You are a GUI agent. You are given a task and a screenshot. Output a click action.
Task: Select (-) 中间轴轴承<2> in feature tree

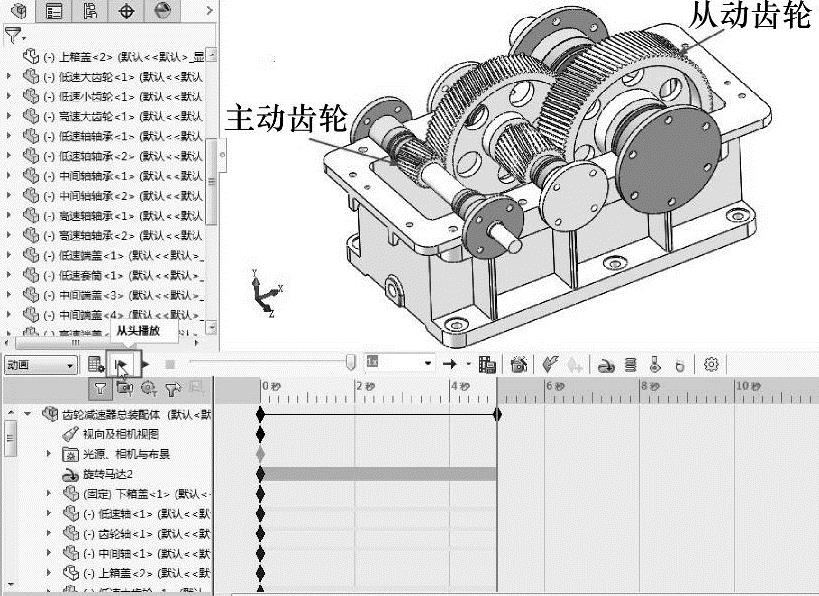click(123, 196)
